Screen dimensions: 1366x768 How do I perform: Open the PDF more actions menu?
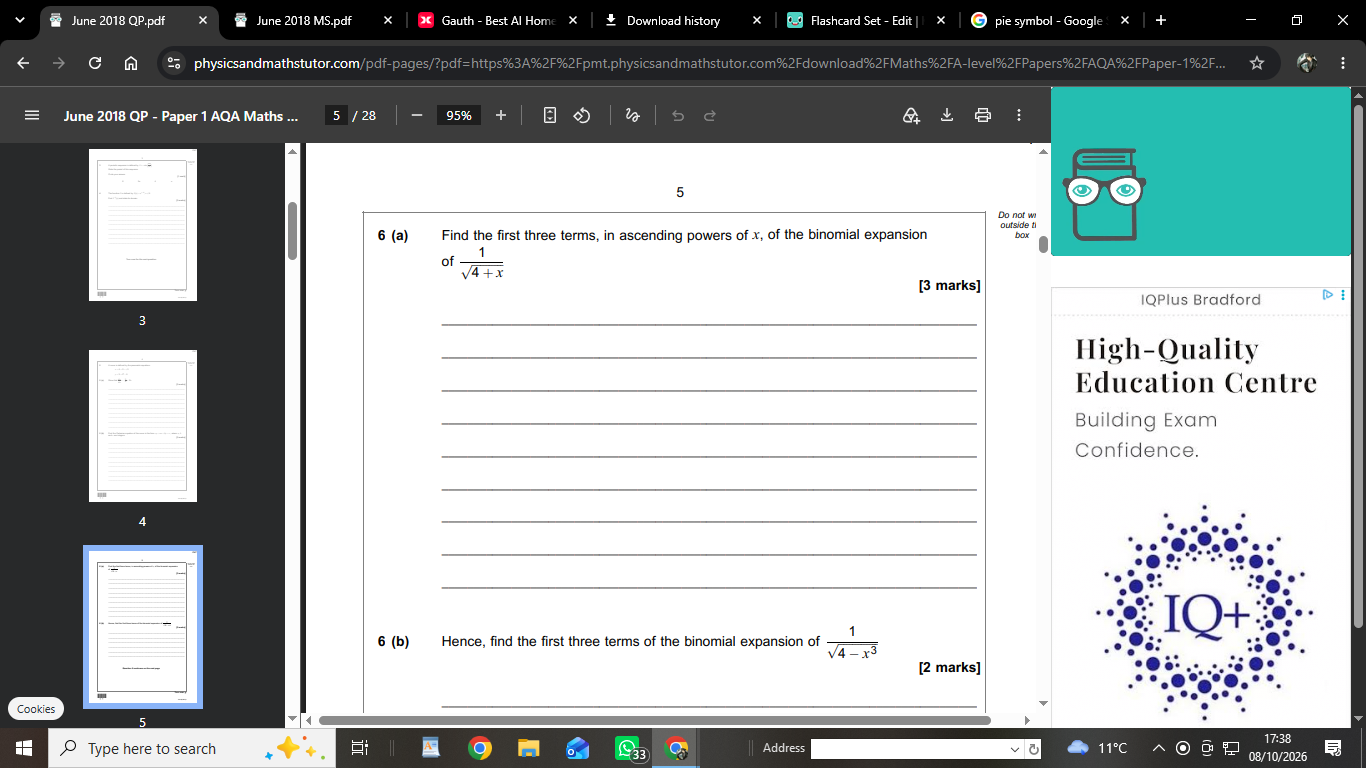[x=1019, y=116]
